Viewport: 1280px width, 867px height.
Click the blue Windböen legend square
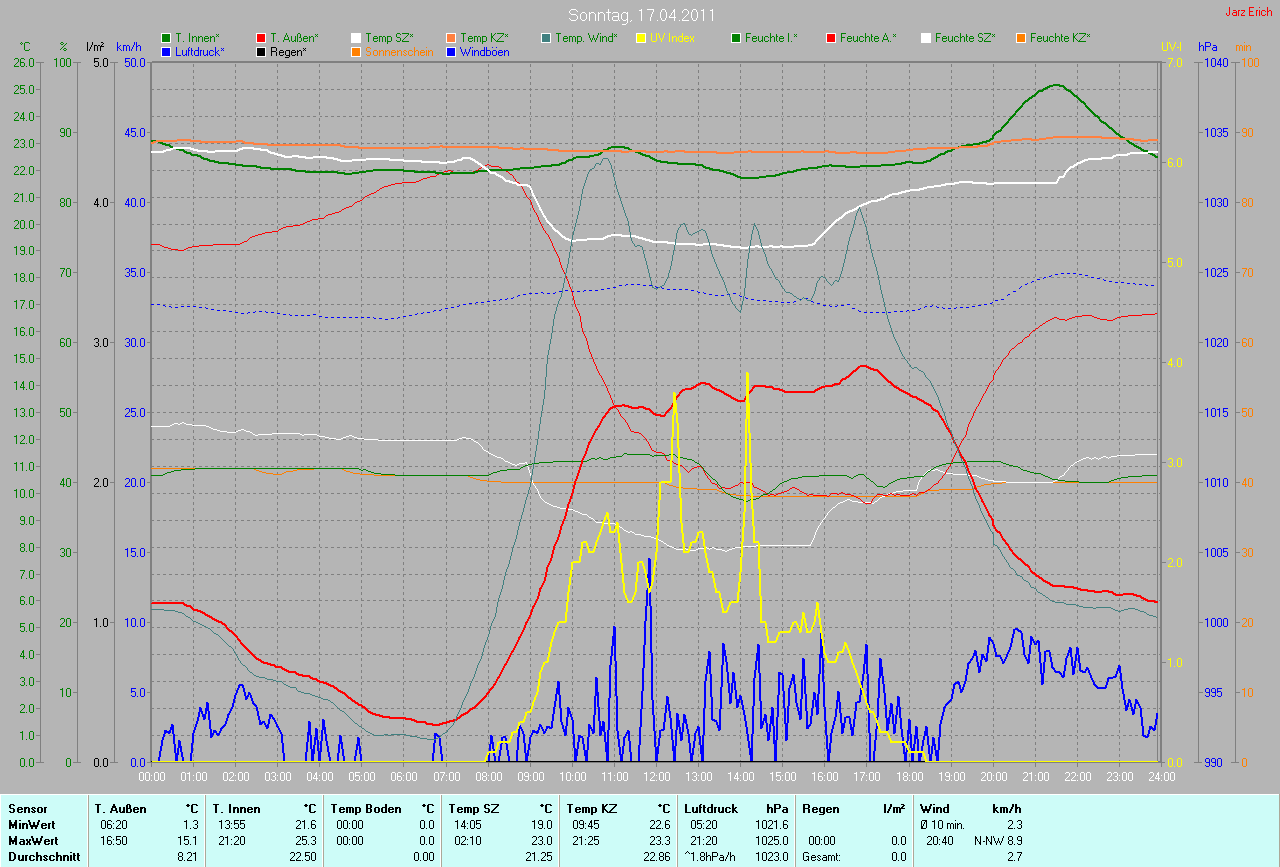tap(450, 51)
